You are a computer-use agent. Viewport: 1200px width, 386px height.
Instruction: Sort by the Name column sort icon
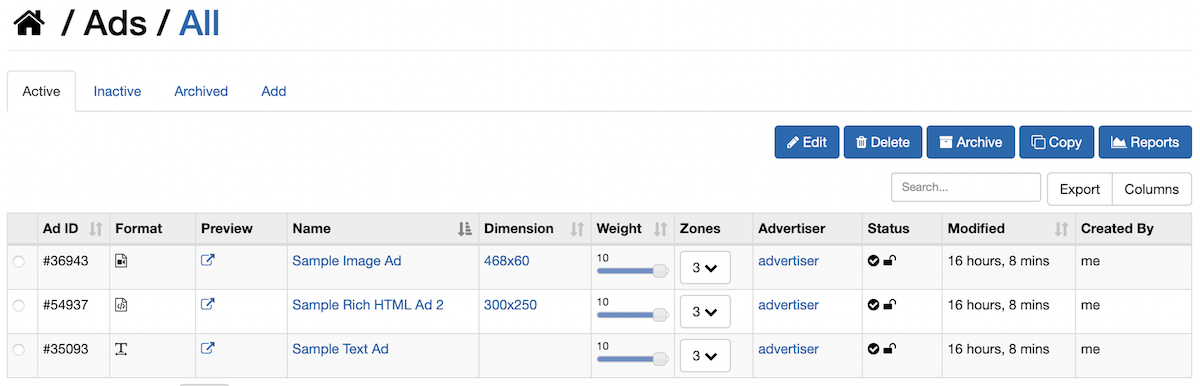464,229
